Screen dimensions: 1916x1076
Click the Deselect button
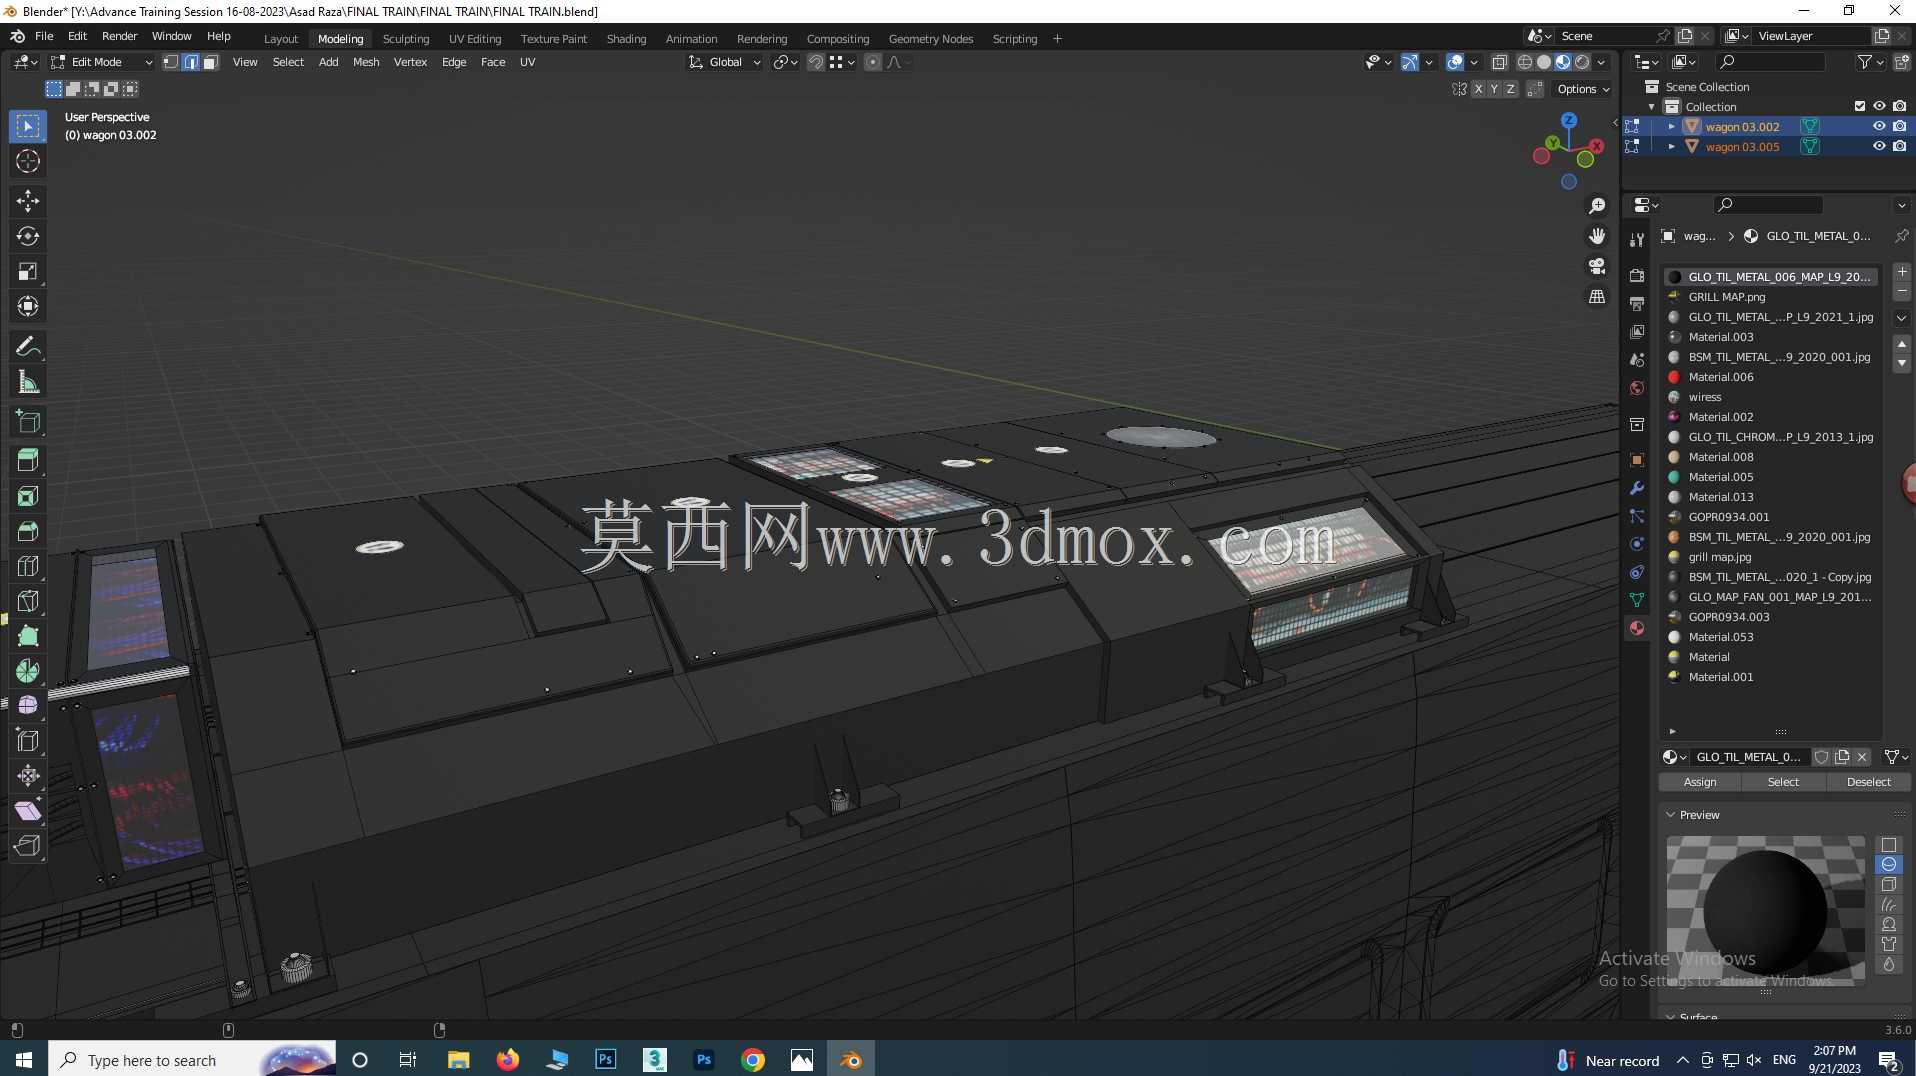[x=1868, y=782]
